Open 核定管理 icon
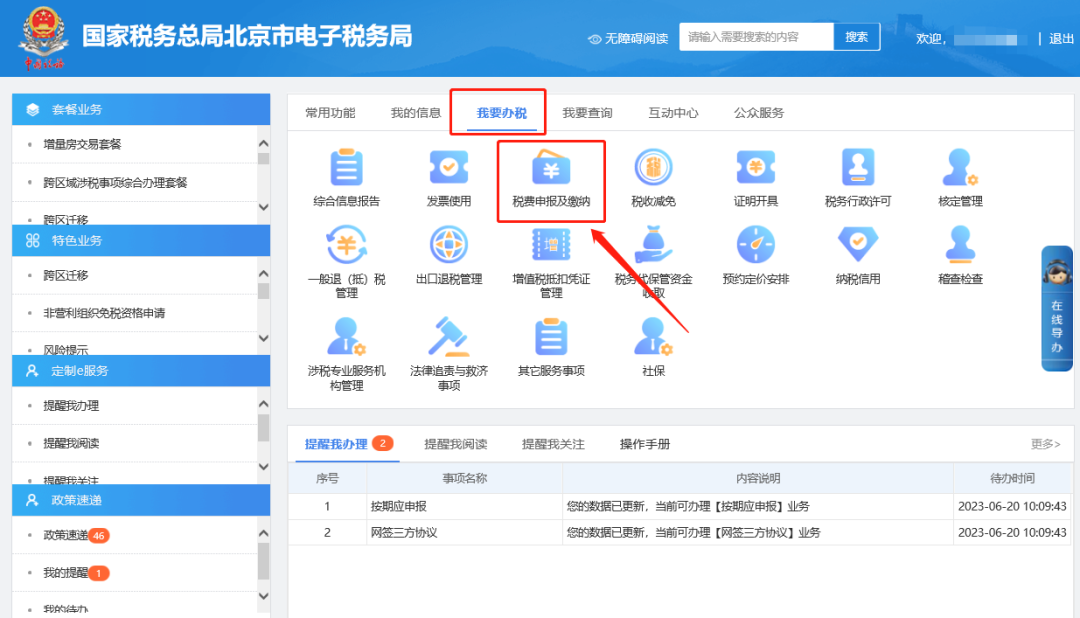 960,167
